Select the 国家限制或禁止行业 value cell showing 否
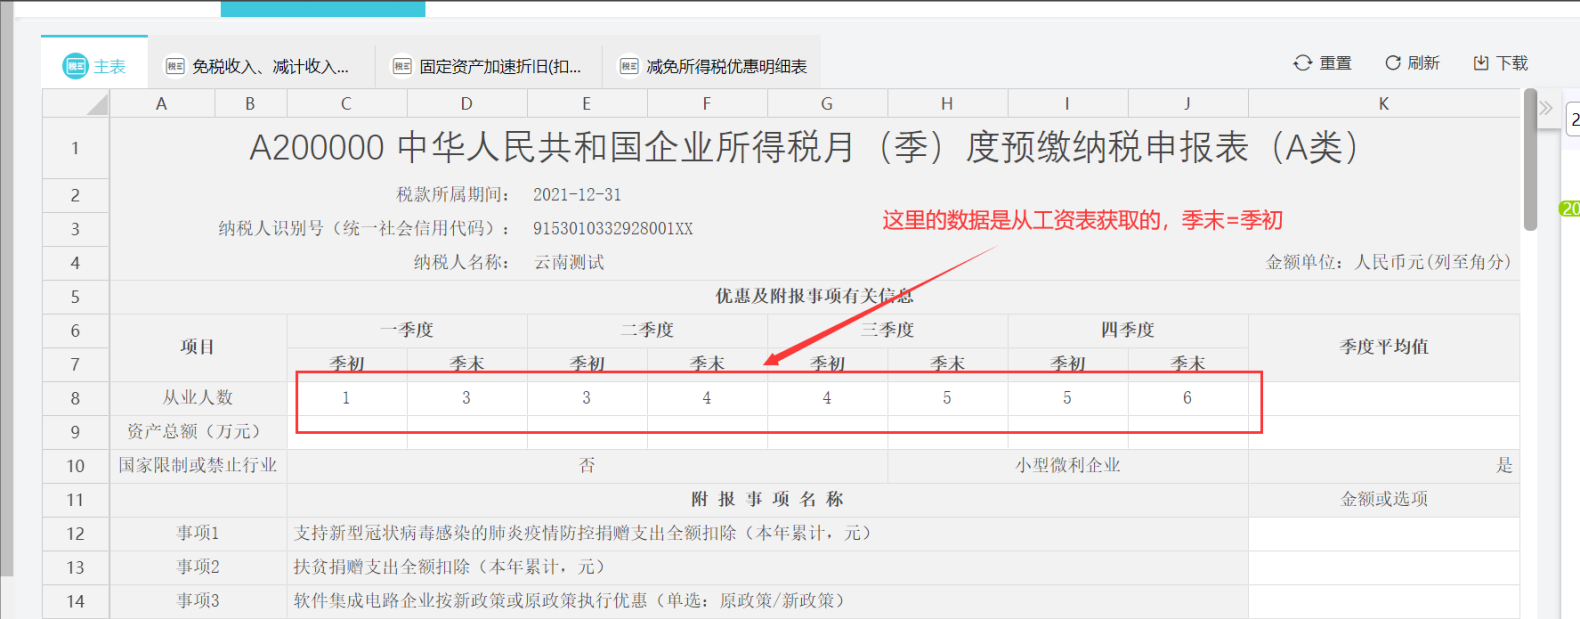1580x619 pixels. [587, 465]
